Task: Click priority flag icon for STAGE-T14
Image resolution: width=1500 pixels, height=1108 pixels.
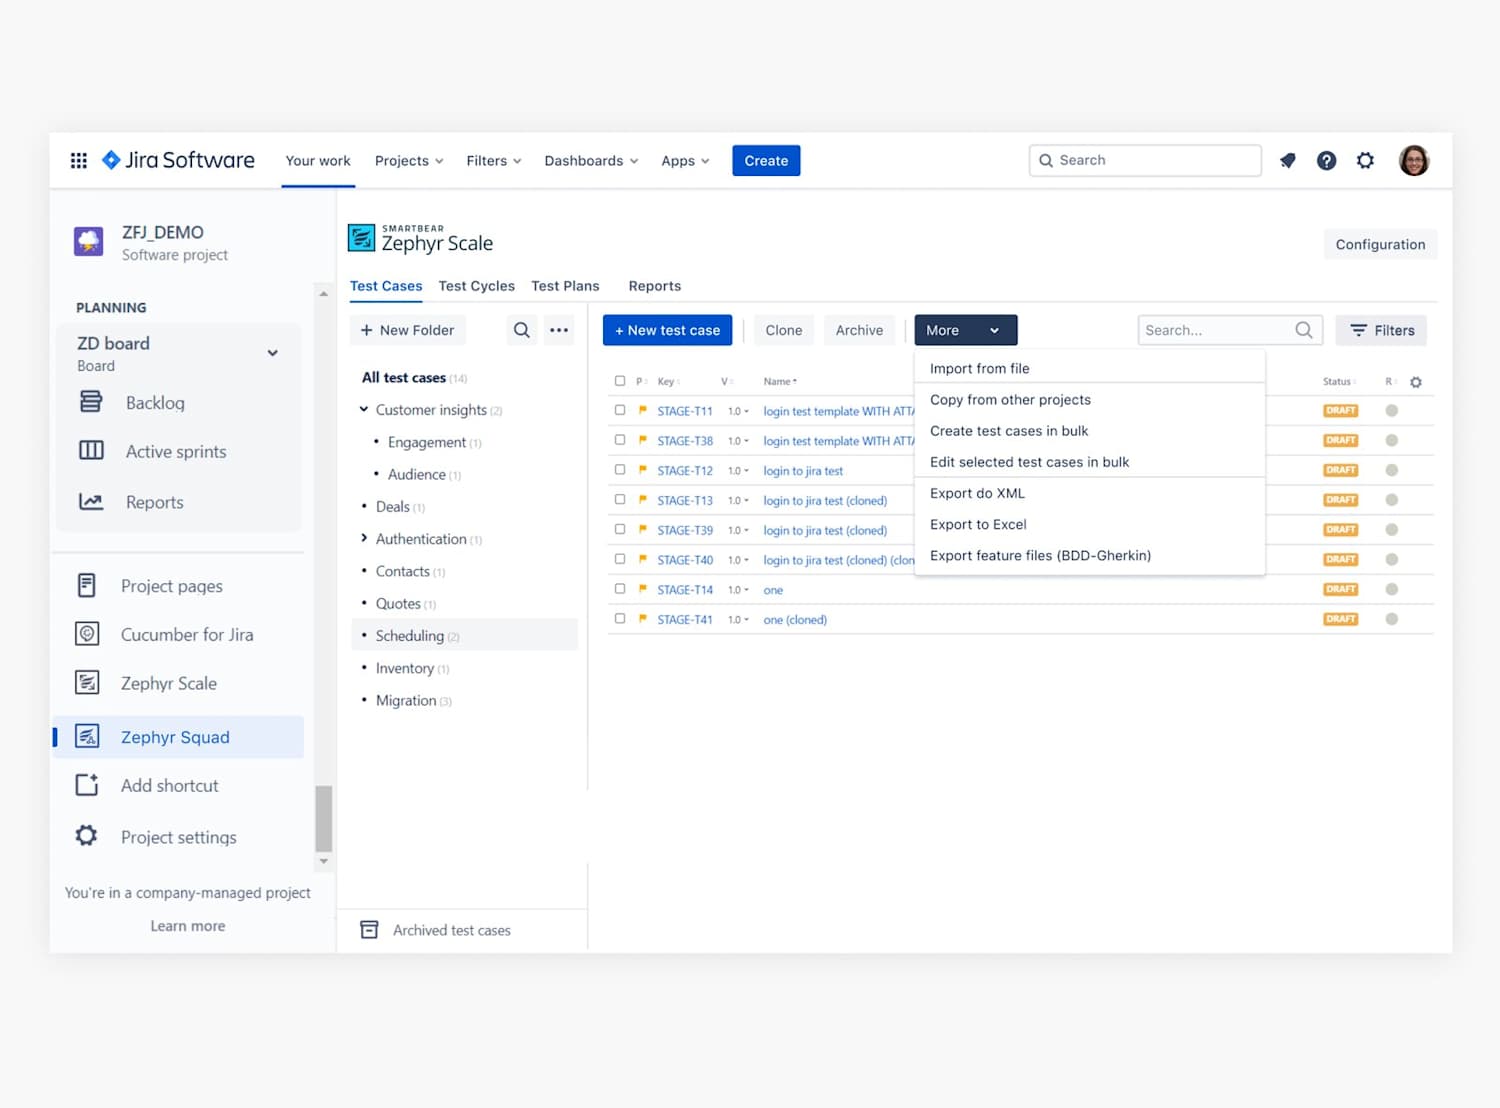Action: [642, 589]
